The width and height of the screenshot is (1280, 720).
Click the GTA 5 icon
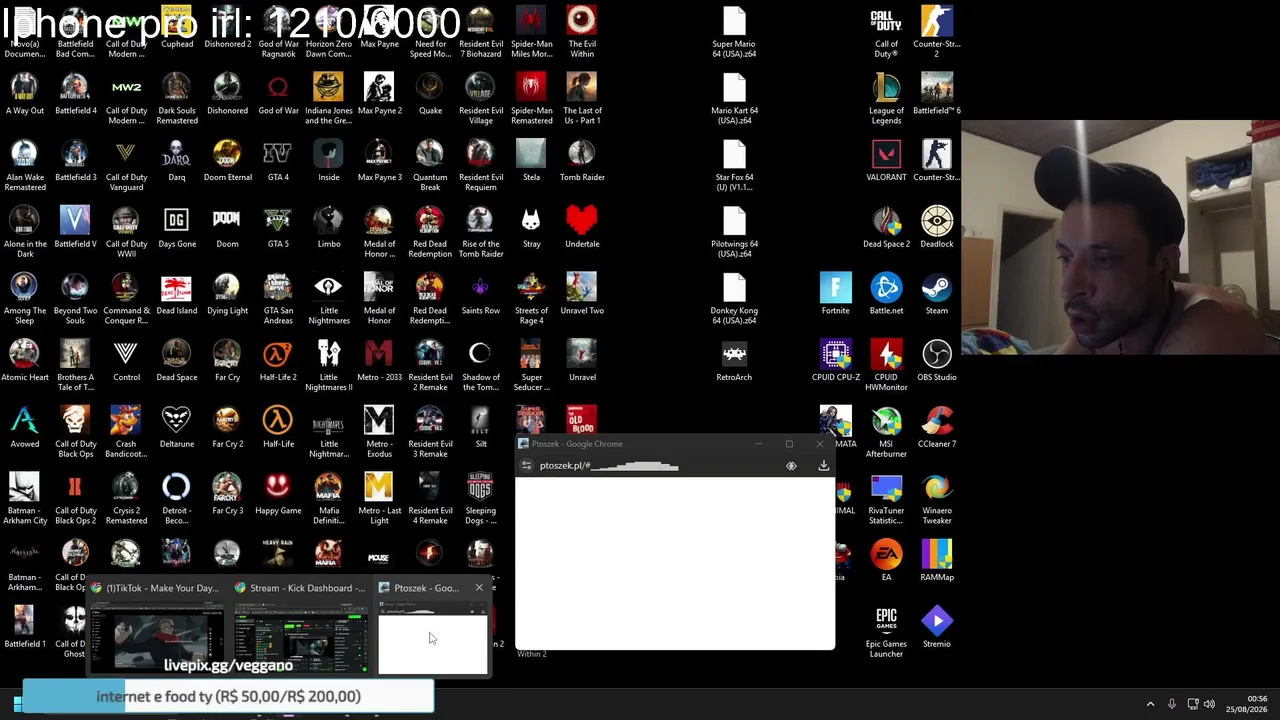coord(278,227)
